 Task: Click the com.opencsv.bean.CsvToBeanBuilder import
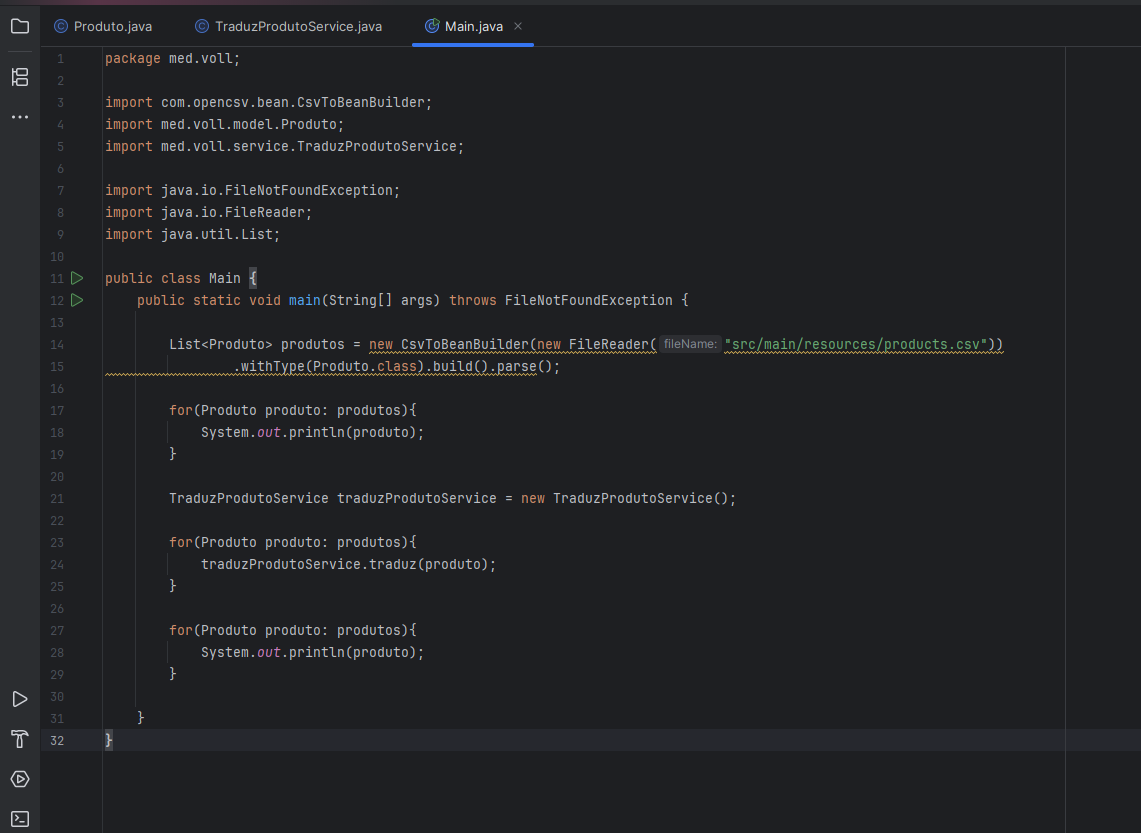pyautogui.click(x=269, y=103)
